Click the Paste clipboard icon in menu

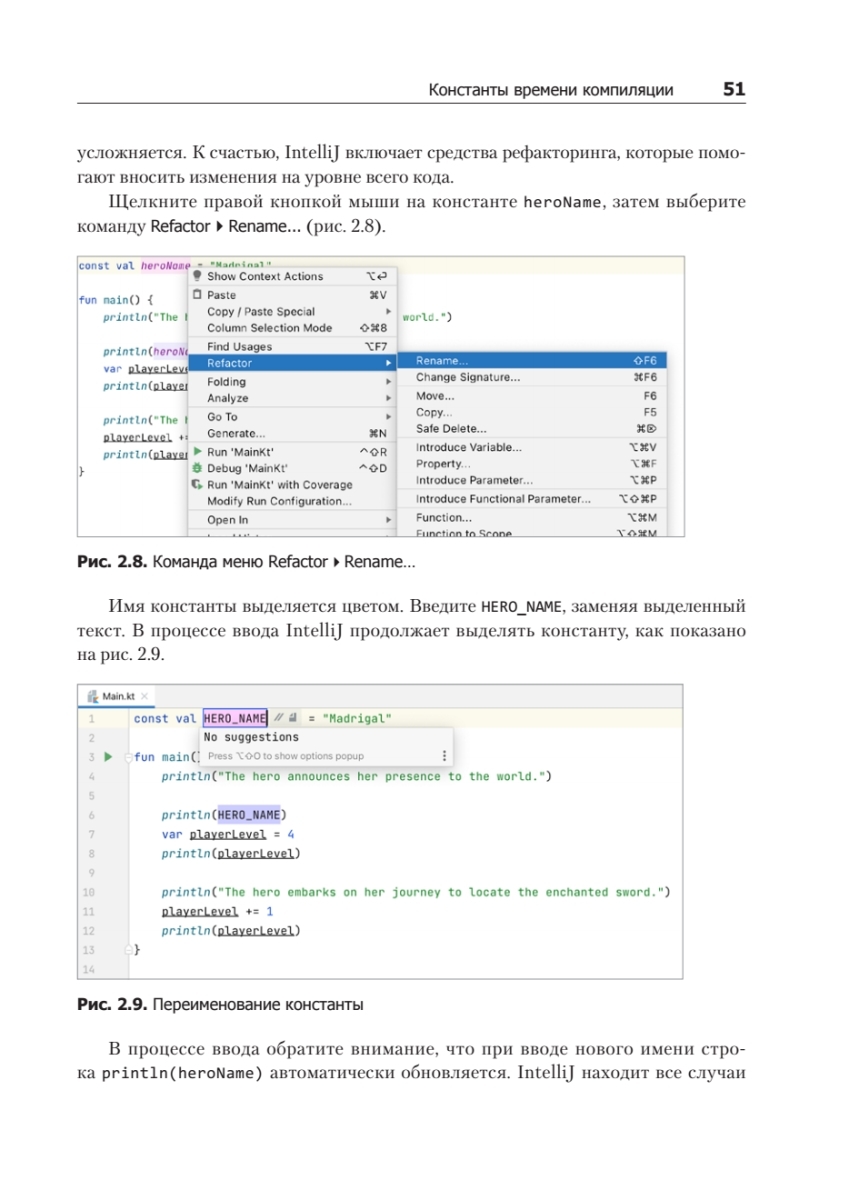[198, 295]
